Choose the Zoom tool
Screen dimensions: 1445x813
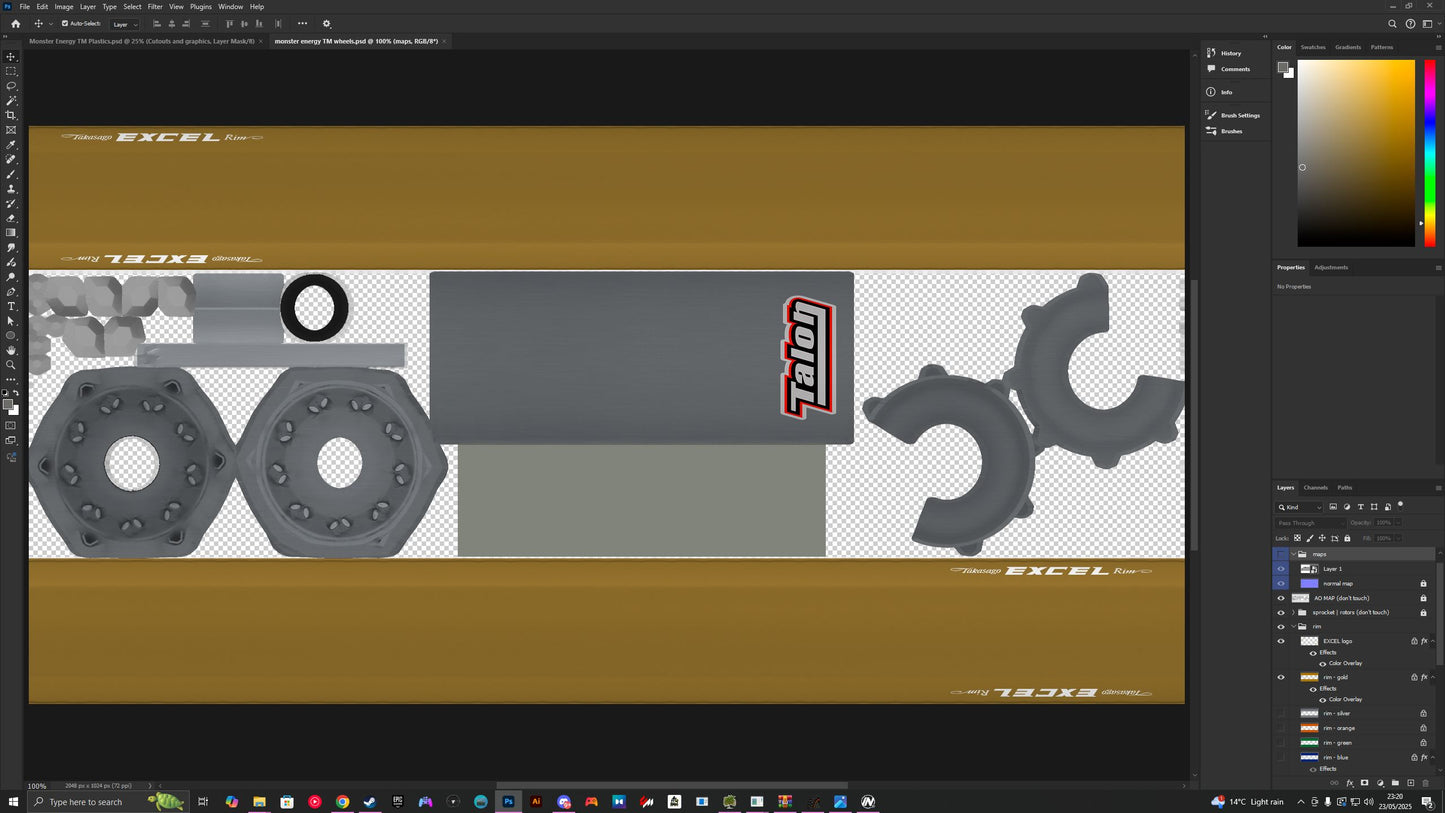11,364
